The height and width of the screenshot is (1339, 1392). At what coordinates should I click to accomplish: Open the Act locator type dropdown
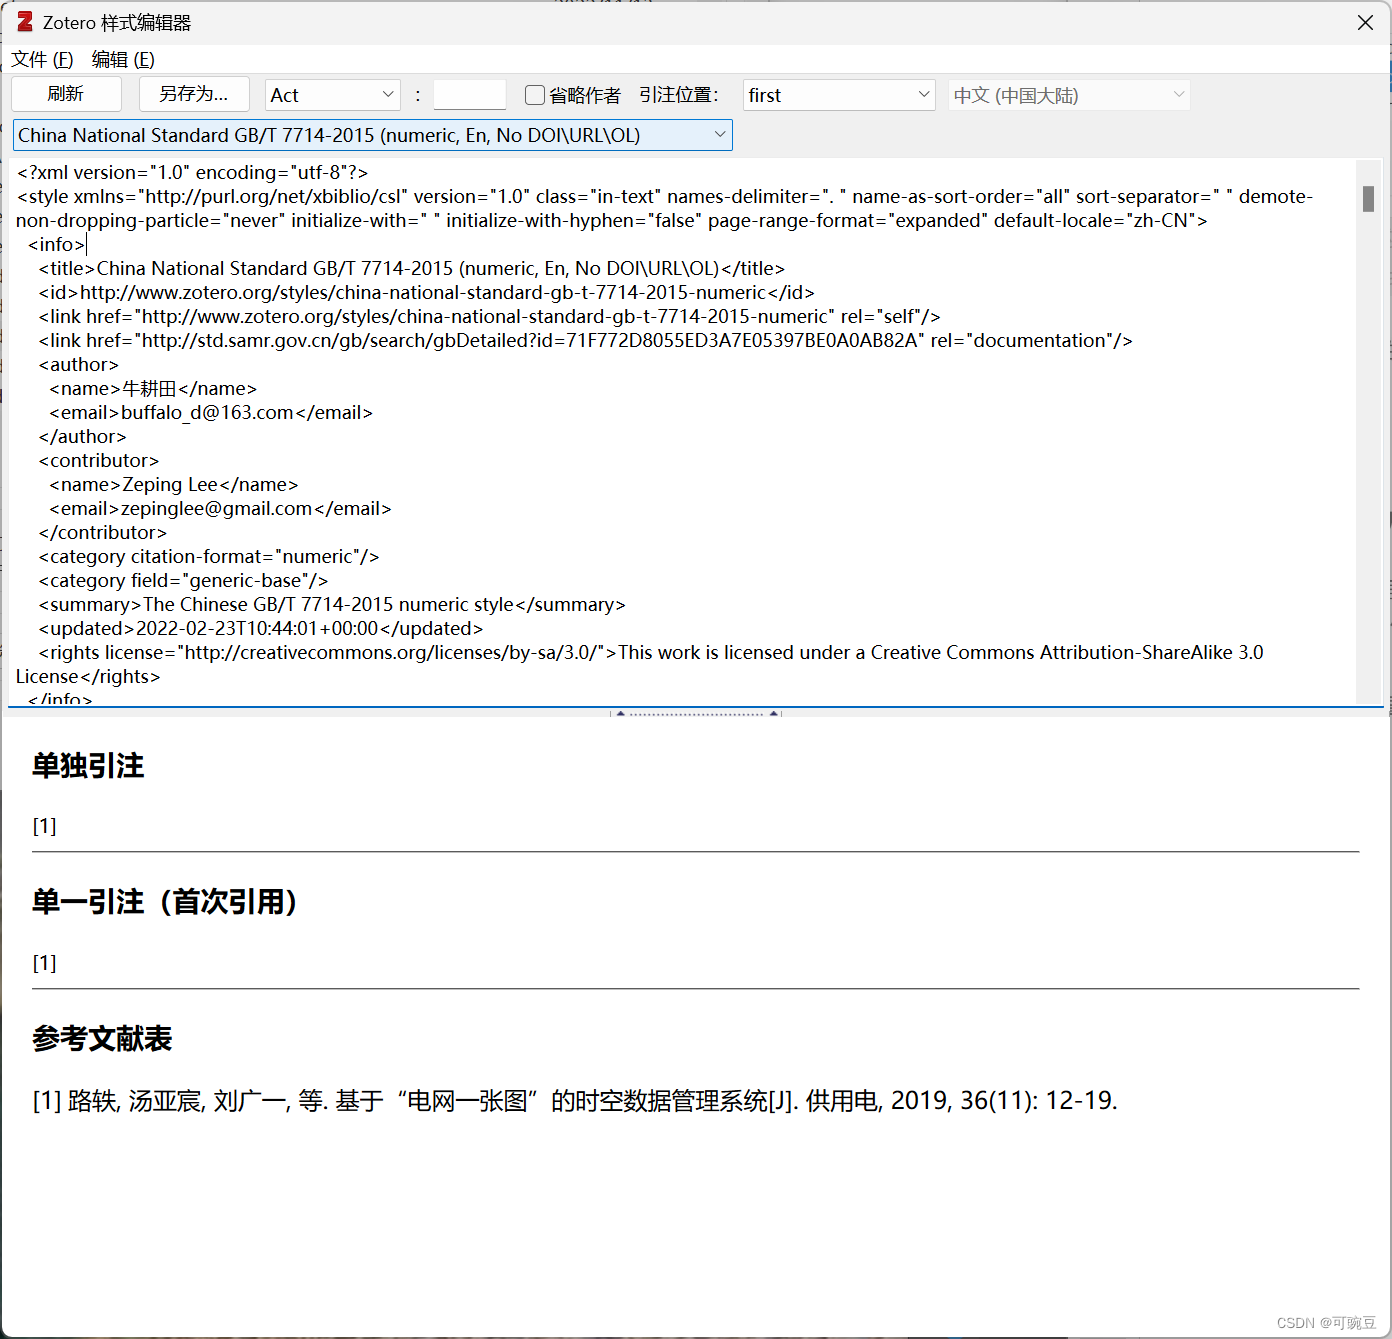(333, 95)
